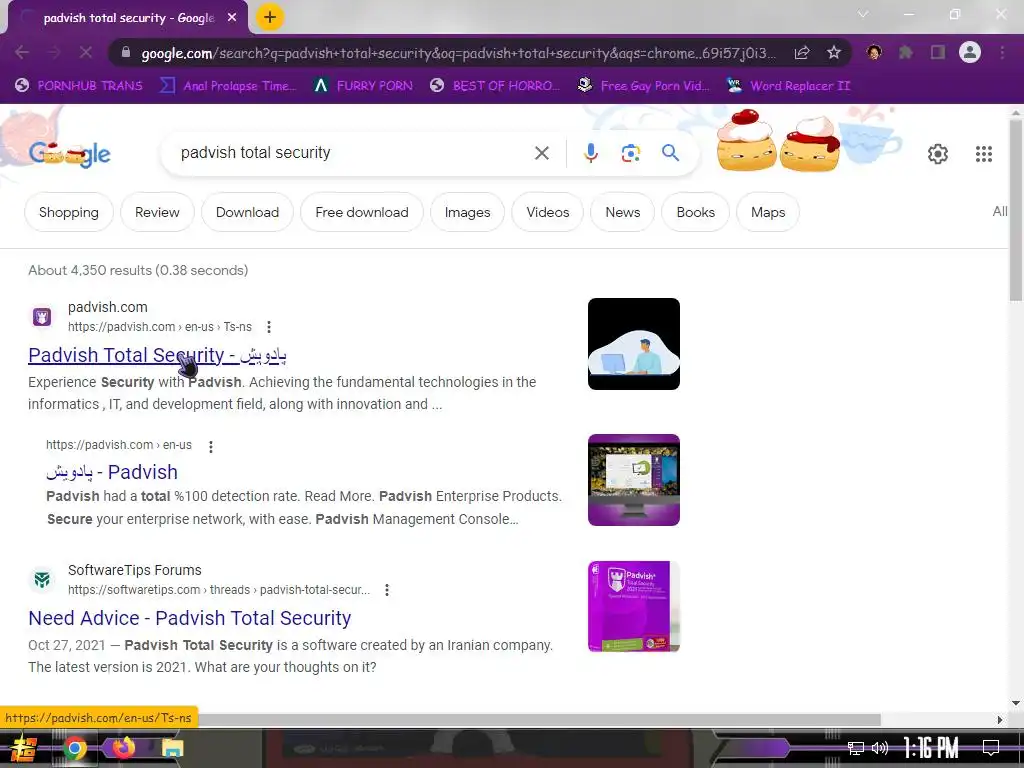1024x768 pixels.
Task: Open Chrome three-dot menu
Action: tap(1002, 52)
